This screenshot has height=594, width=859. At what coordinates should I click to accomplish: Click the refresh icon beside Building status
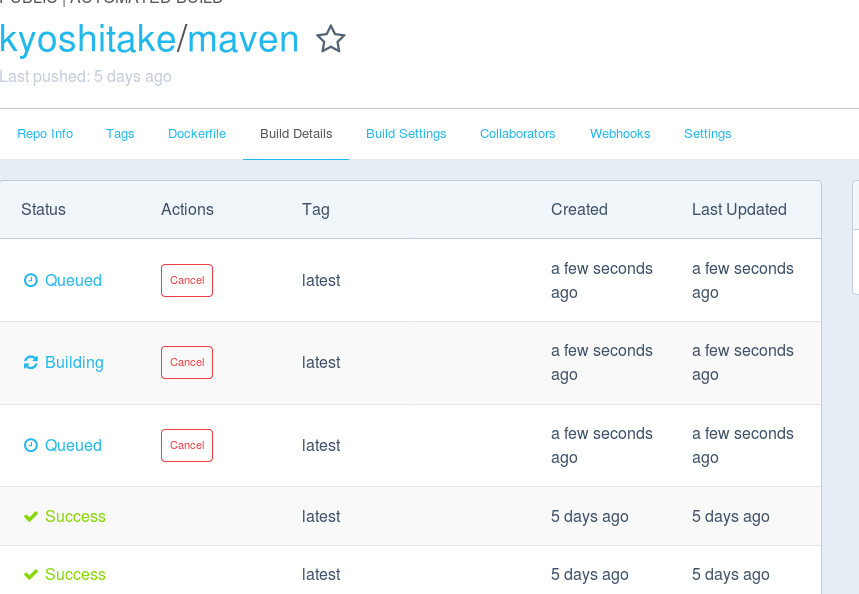[x=31, y=362]
